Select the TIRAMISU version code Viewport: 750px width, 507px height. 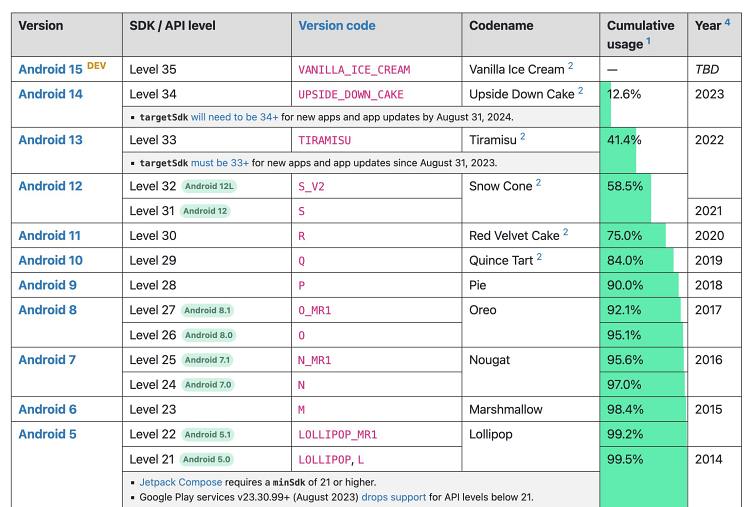coord(324,141)
